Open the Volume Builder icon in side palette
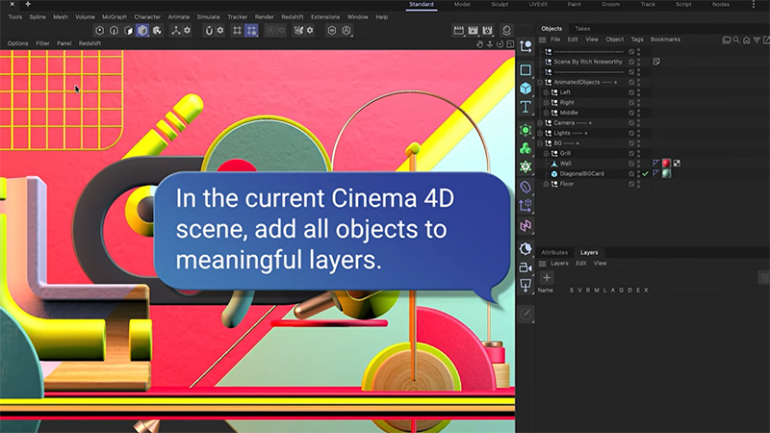The image size is (770, 433). point(525,167)
